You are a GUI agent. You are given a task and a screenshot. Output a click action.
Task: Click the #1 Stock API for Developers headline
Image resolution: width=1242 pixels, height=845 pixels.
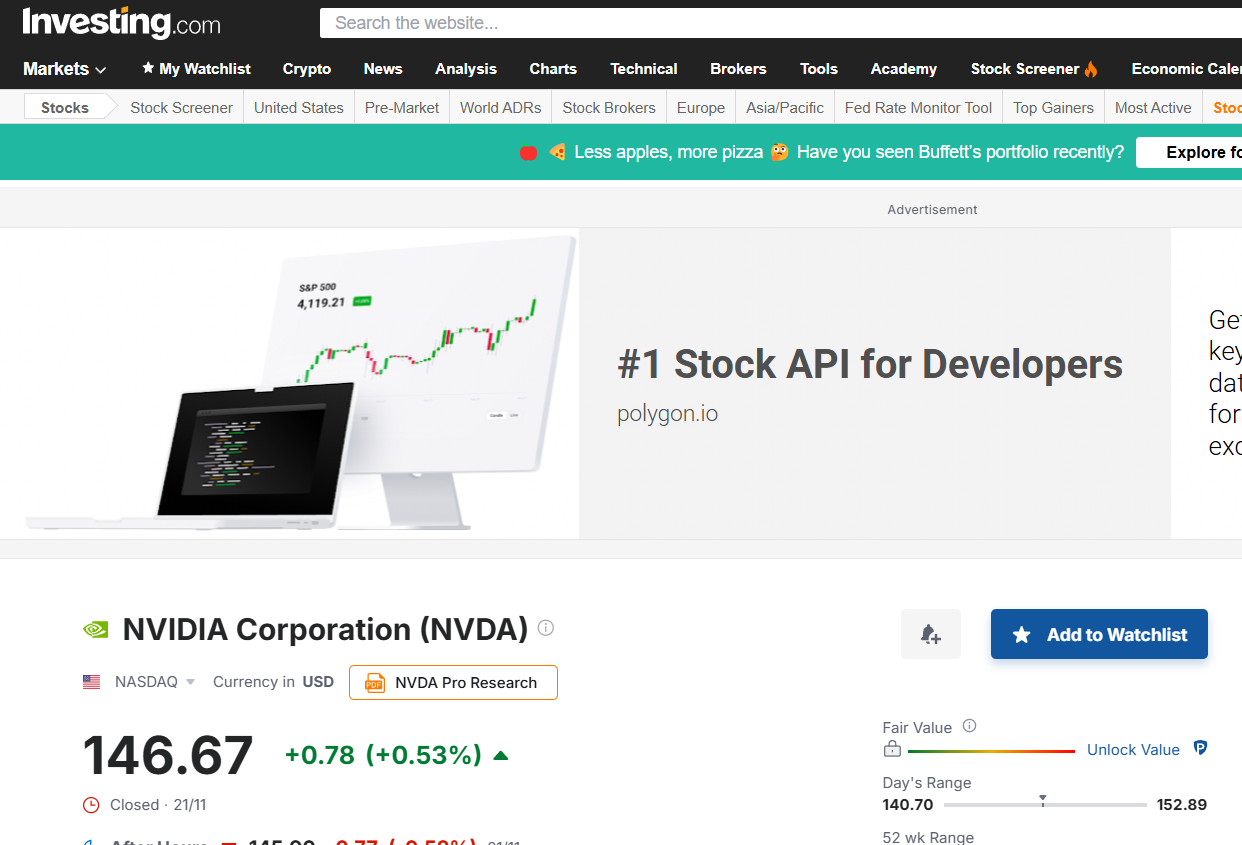click(x=870, y=364)
